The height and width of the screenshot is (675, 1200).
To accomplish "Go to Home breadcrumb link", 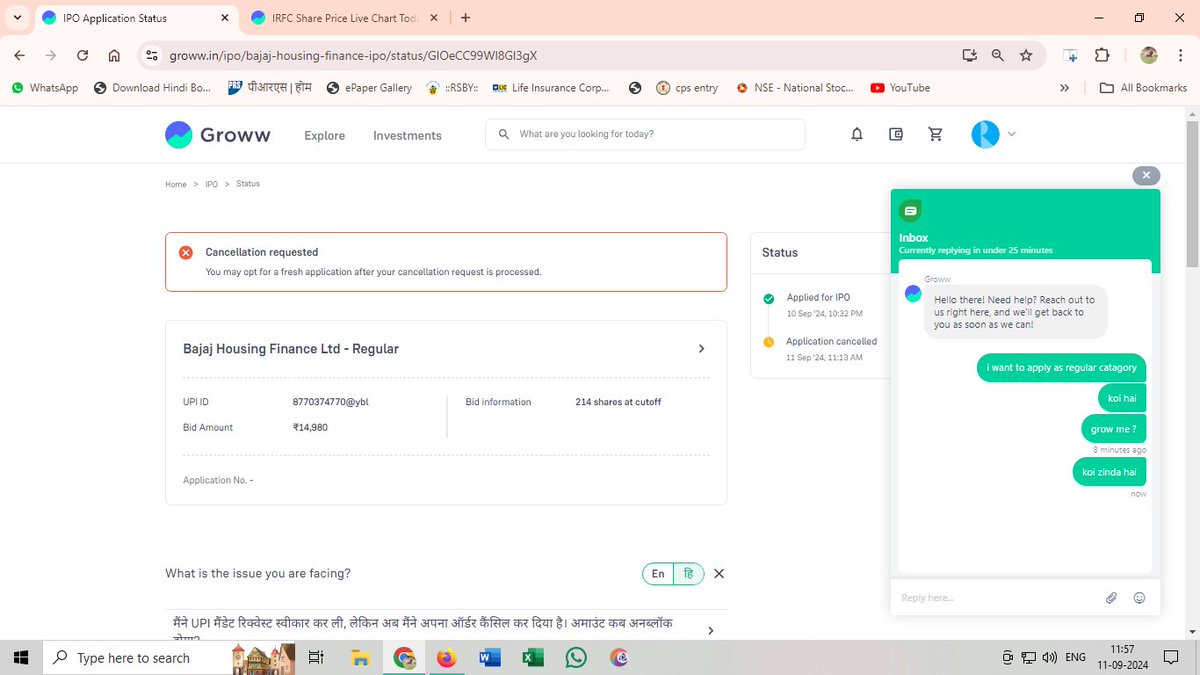I will pos(176,184).
